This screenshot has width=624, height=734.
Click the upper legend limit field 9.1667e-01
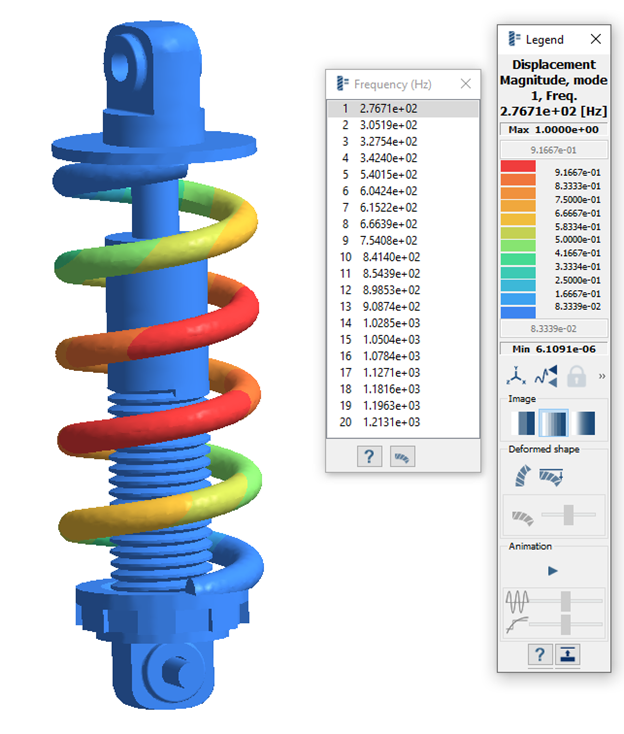point(554,150)
